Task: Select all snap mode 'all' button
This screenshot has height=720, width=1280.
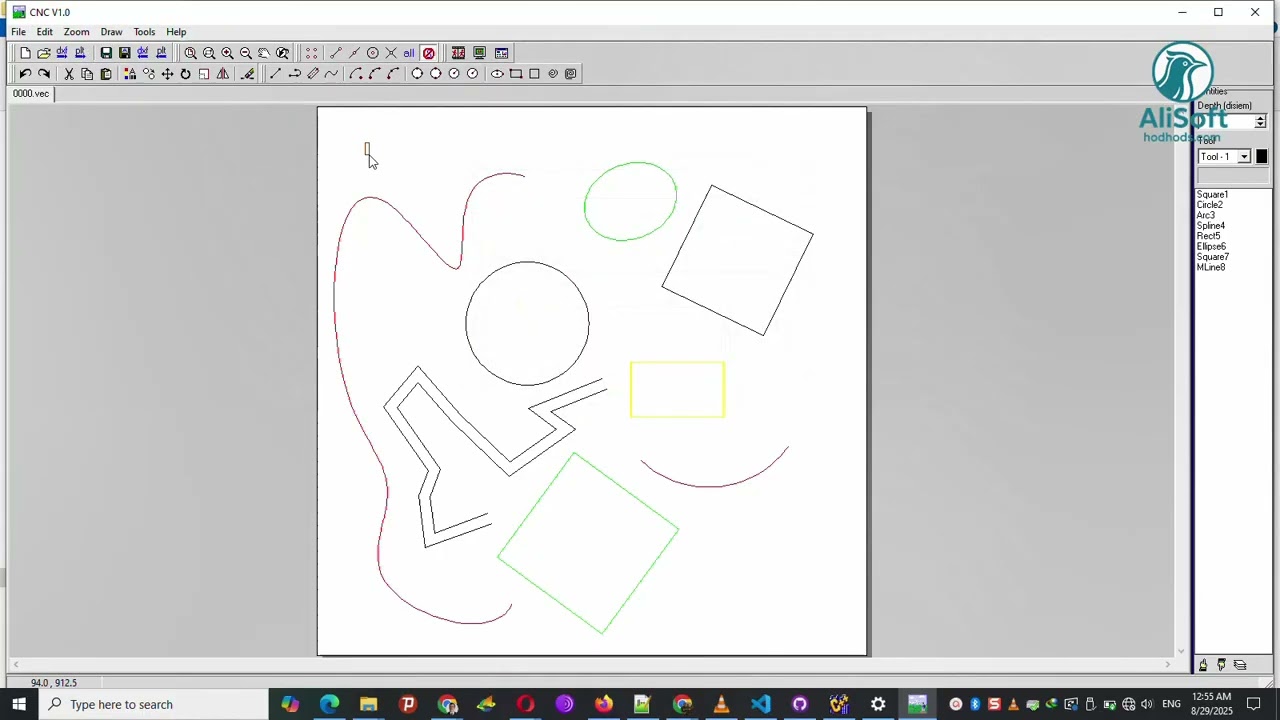Action: pos(409,53)
